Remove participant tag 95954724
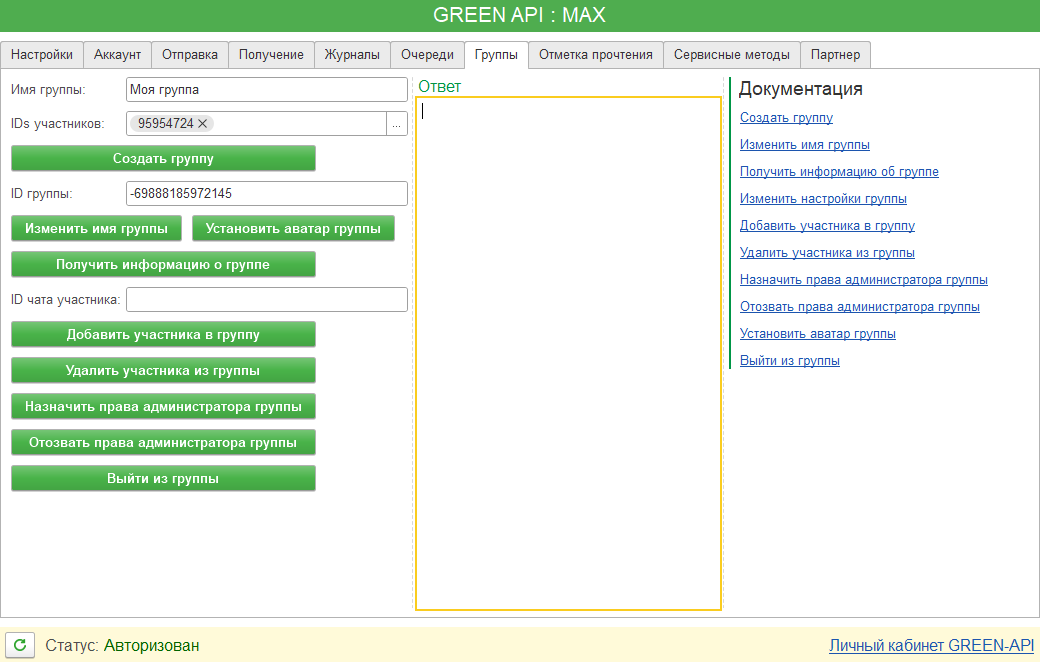1042x662 pixels. (x=203, y=124)
